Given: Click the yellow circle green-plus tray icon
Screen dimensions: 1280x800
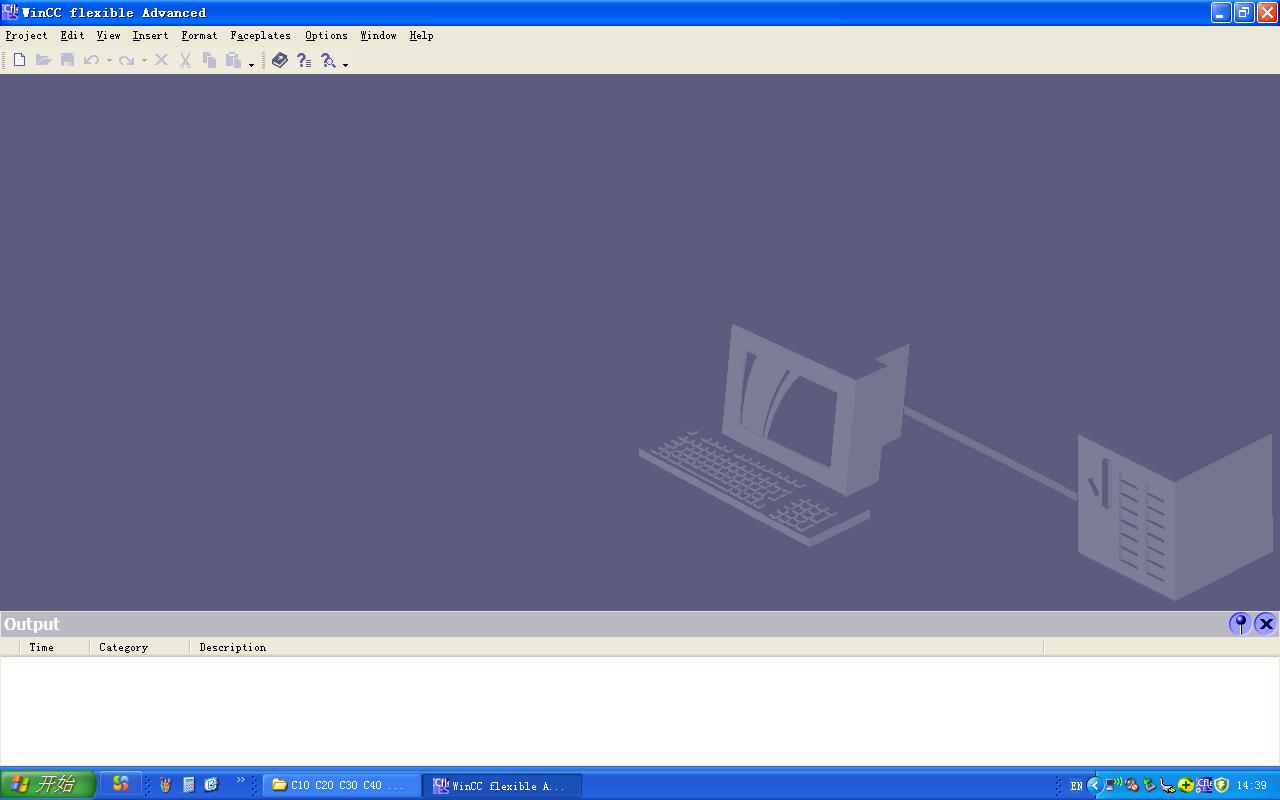Looking at the screenshot, I should pyautogui.click(x=1185, y=785).
